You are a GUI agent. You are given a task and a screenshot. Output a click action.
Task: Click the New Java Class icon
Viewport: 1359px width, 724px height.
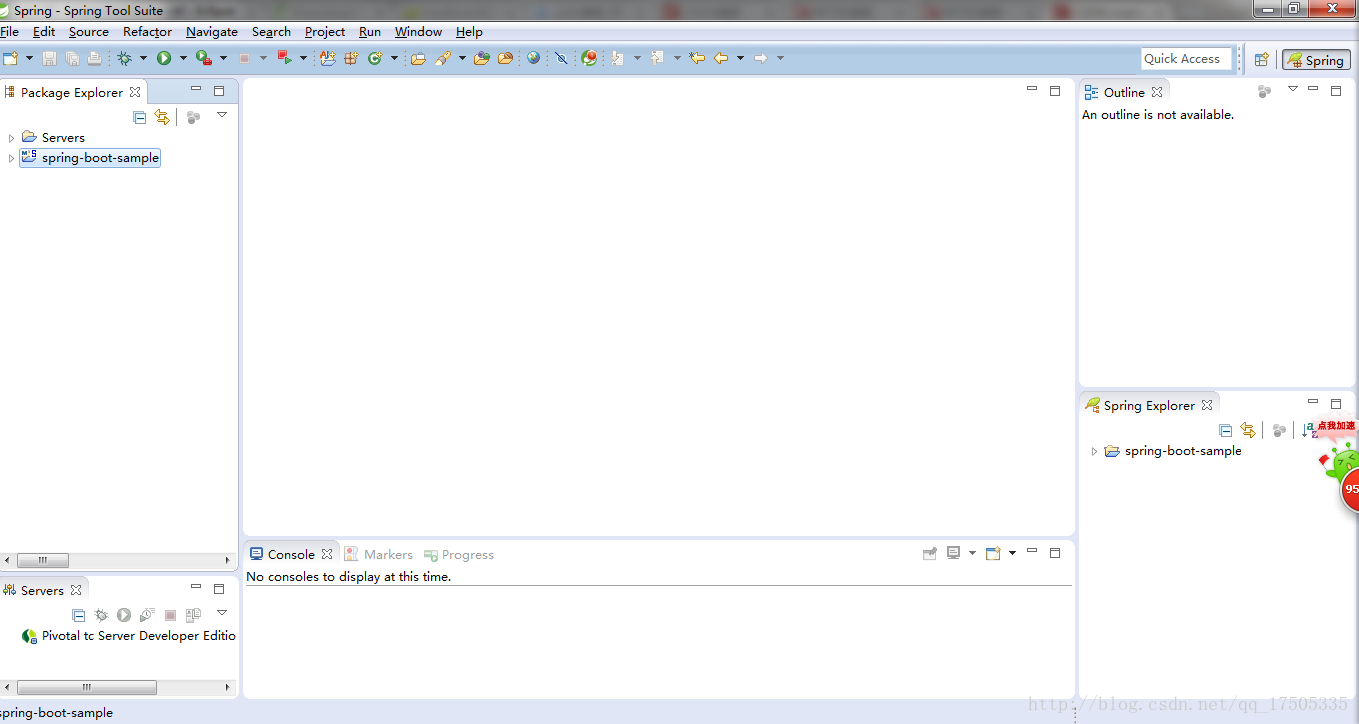pos(375,58)
